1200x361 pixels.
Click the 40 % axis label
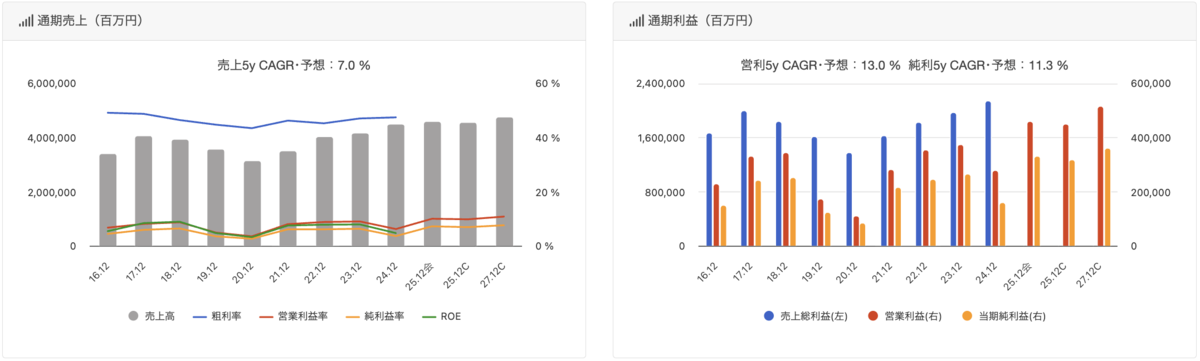click(547, 138)
